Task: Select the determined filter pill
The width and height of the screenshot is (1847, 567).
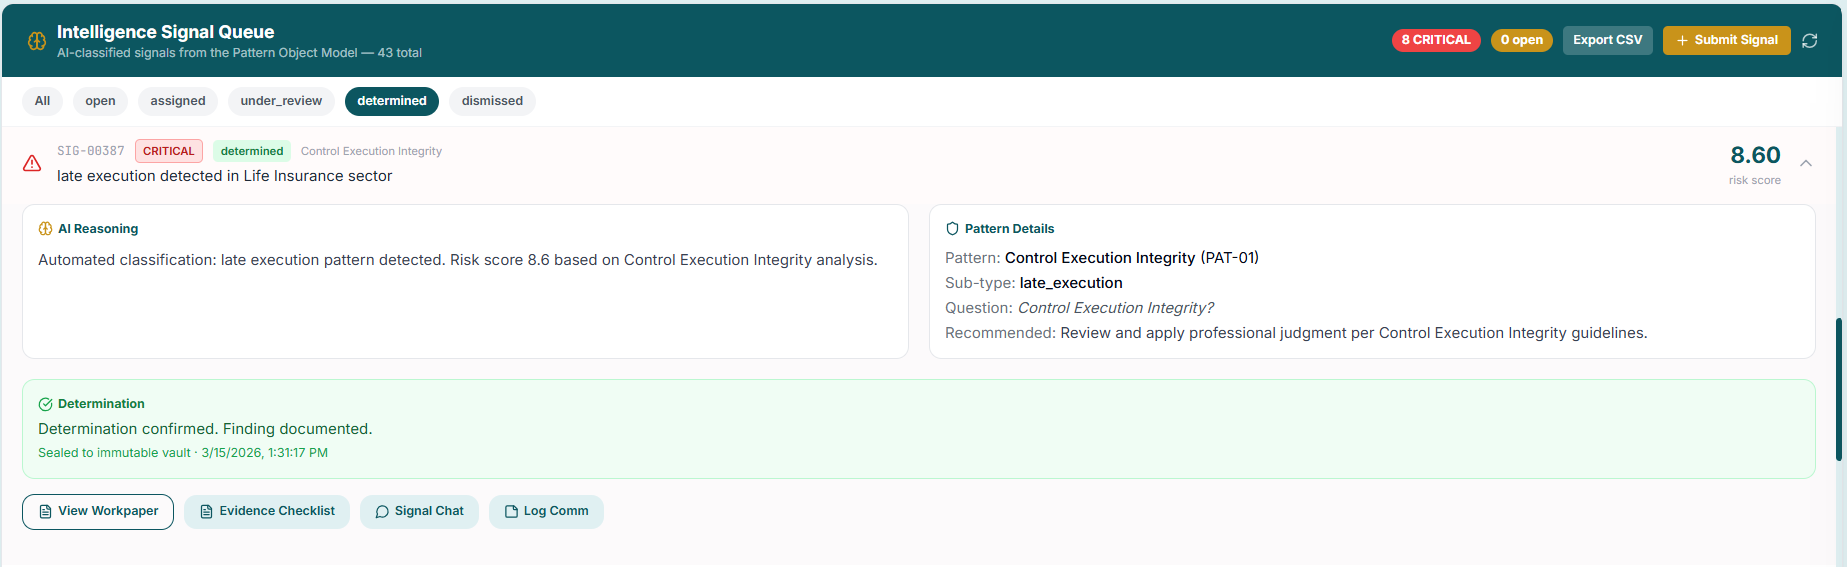Action: [x=392, y=101]
